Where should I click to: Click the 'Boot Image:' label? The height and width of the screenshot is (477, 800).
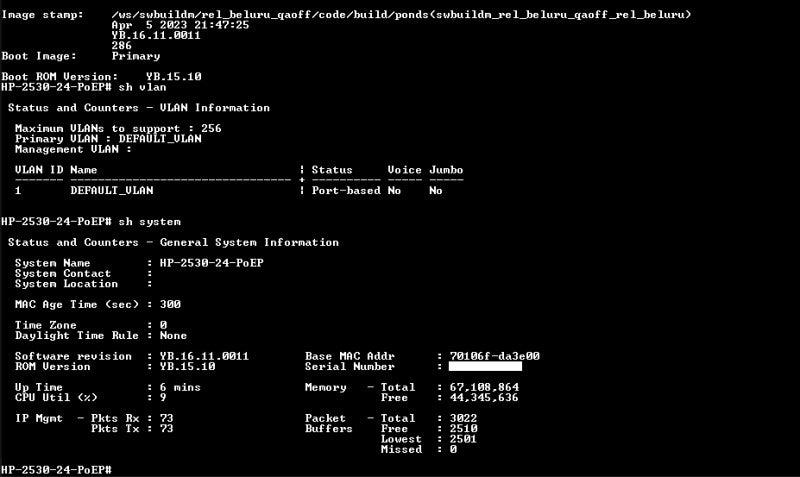(x=39, y=56)
